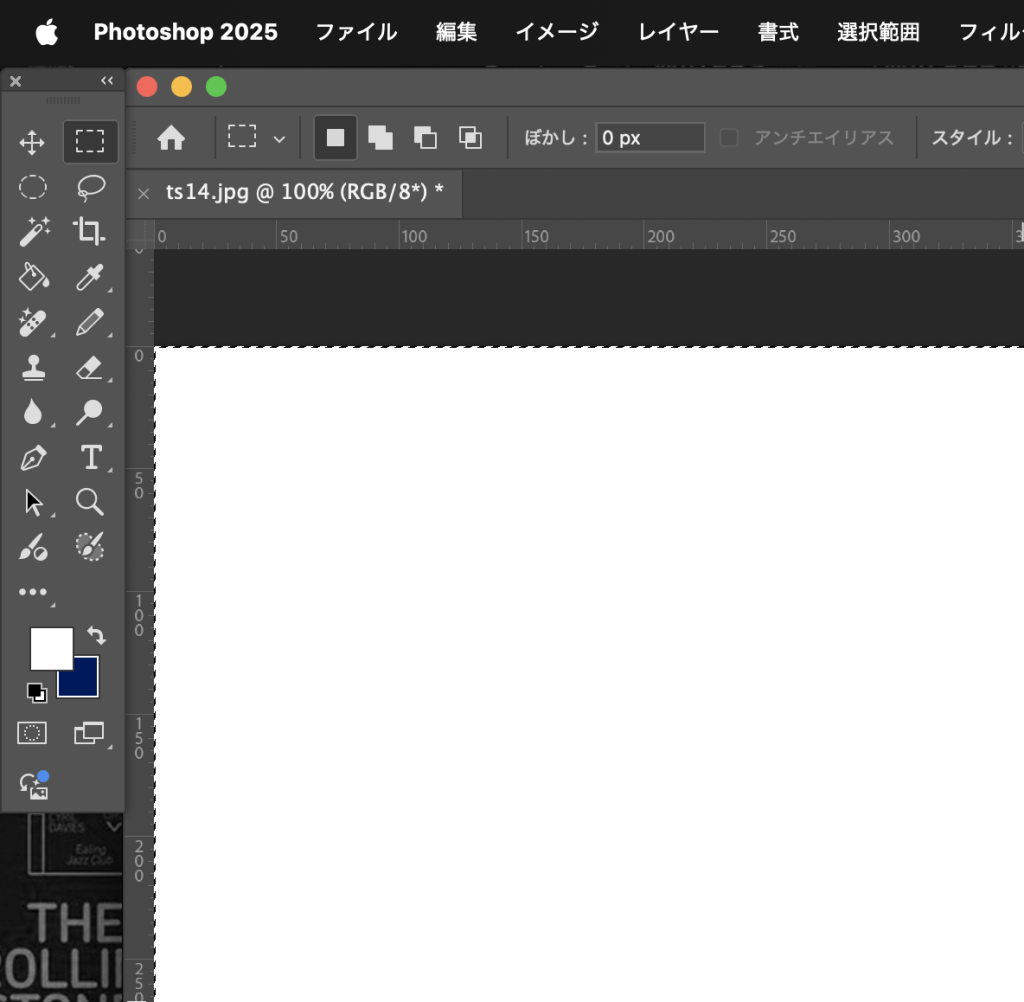This screenshot has height=1002, width=1024.
Task: Select the Lasso tool
Action: pos(91,187)
